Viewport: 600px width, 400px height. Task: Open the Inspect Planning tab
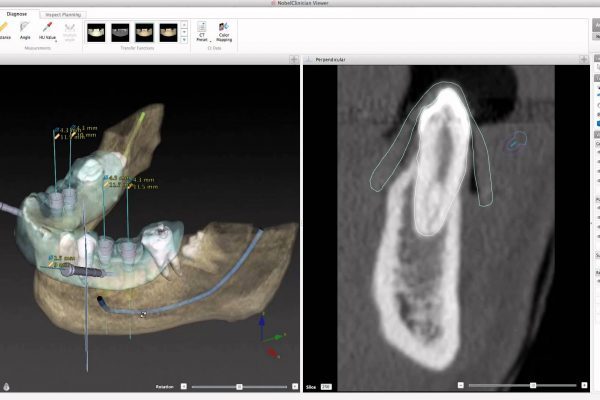[x=64, y=14]
